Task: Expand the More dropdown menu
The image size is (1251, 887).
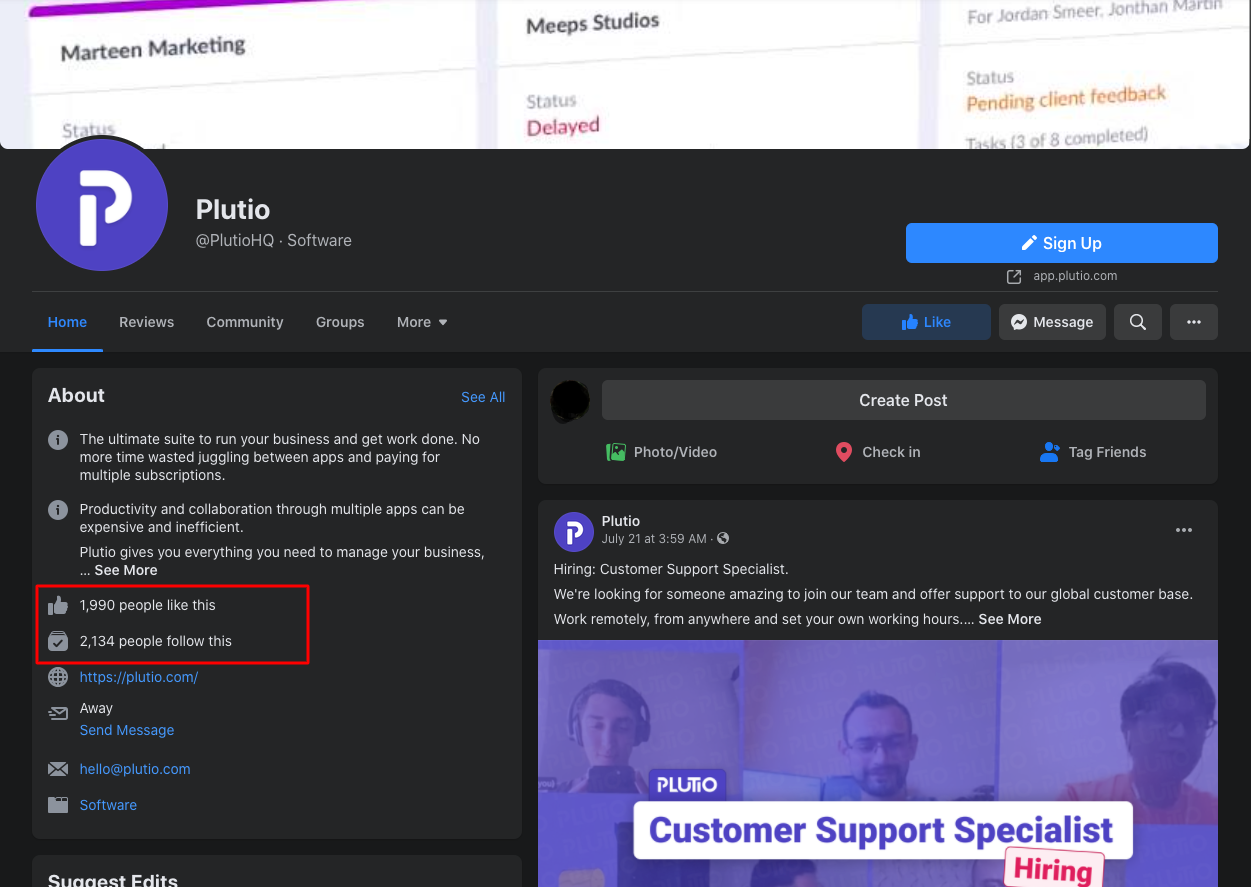Action: (x=422, y=322)
